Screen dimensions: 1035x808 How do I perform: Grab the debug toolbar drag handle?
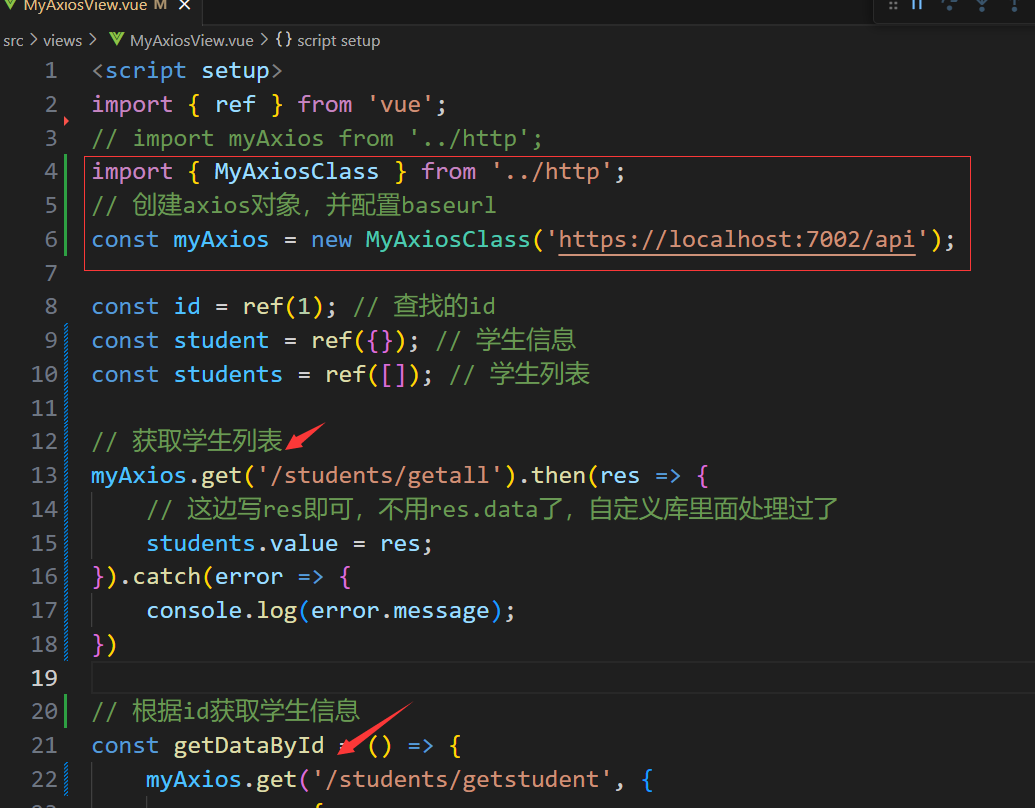[x=893, y=5]
